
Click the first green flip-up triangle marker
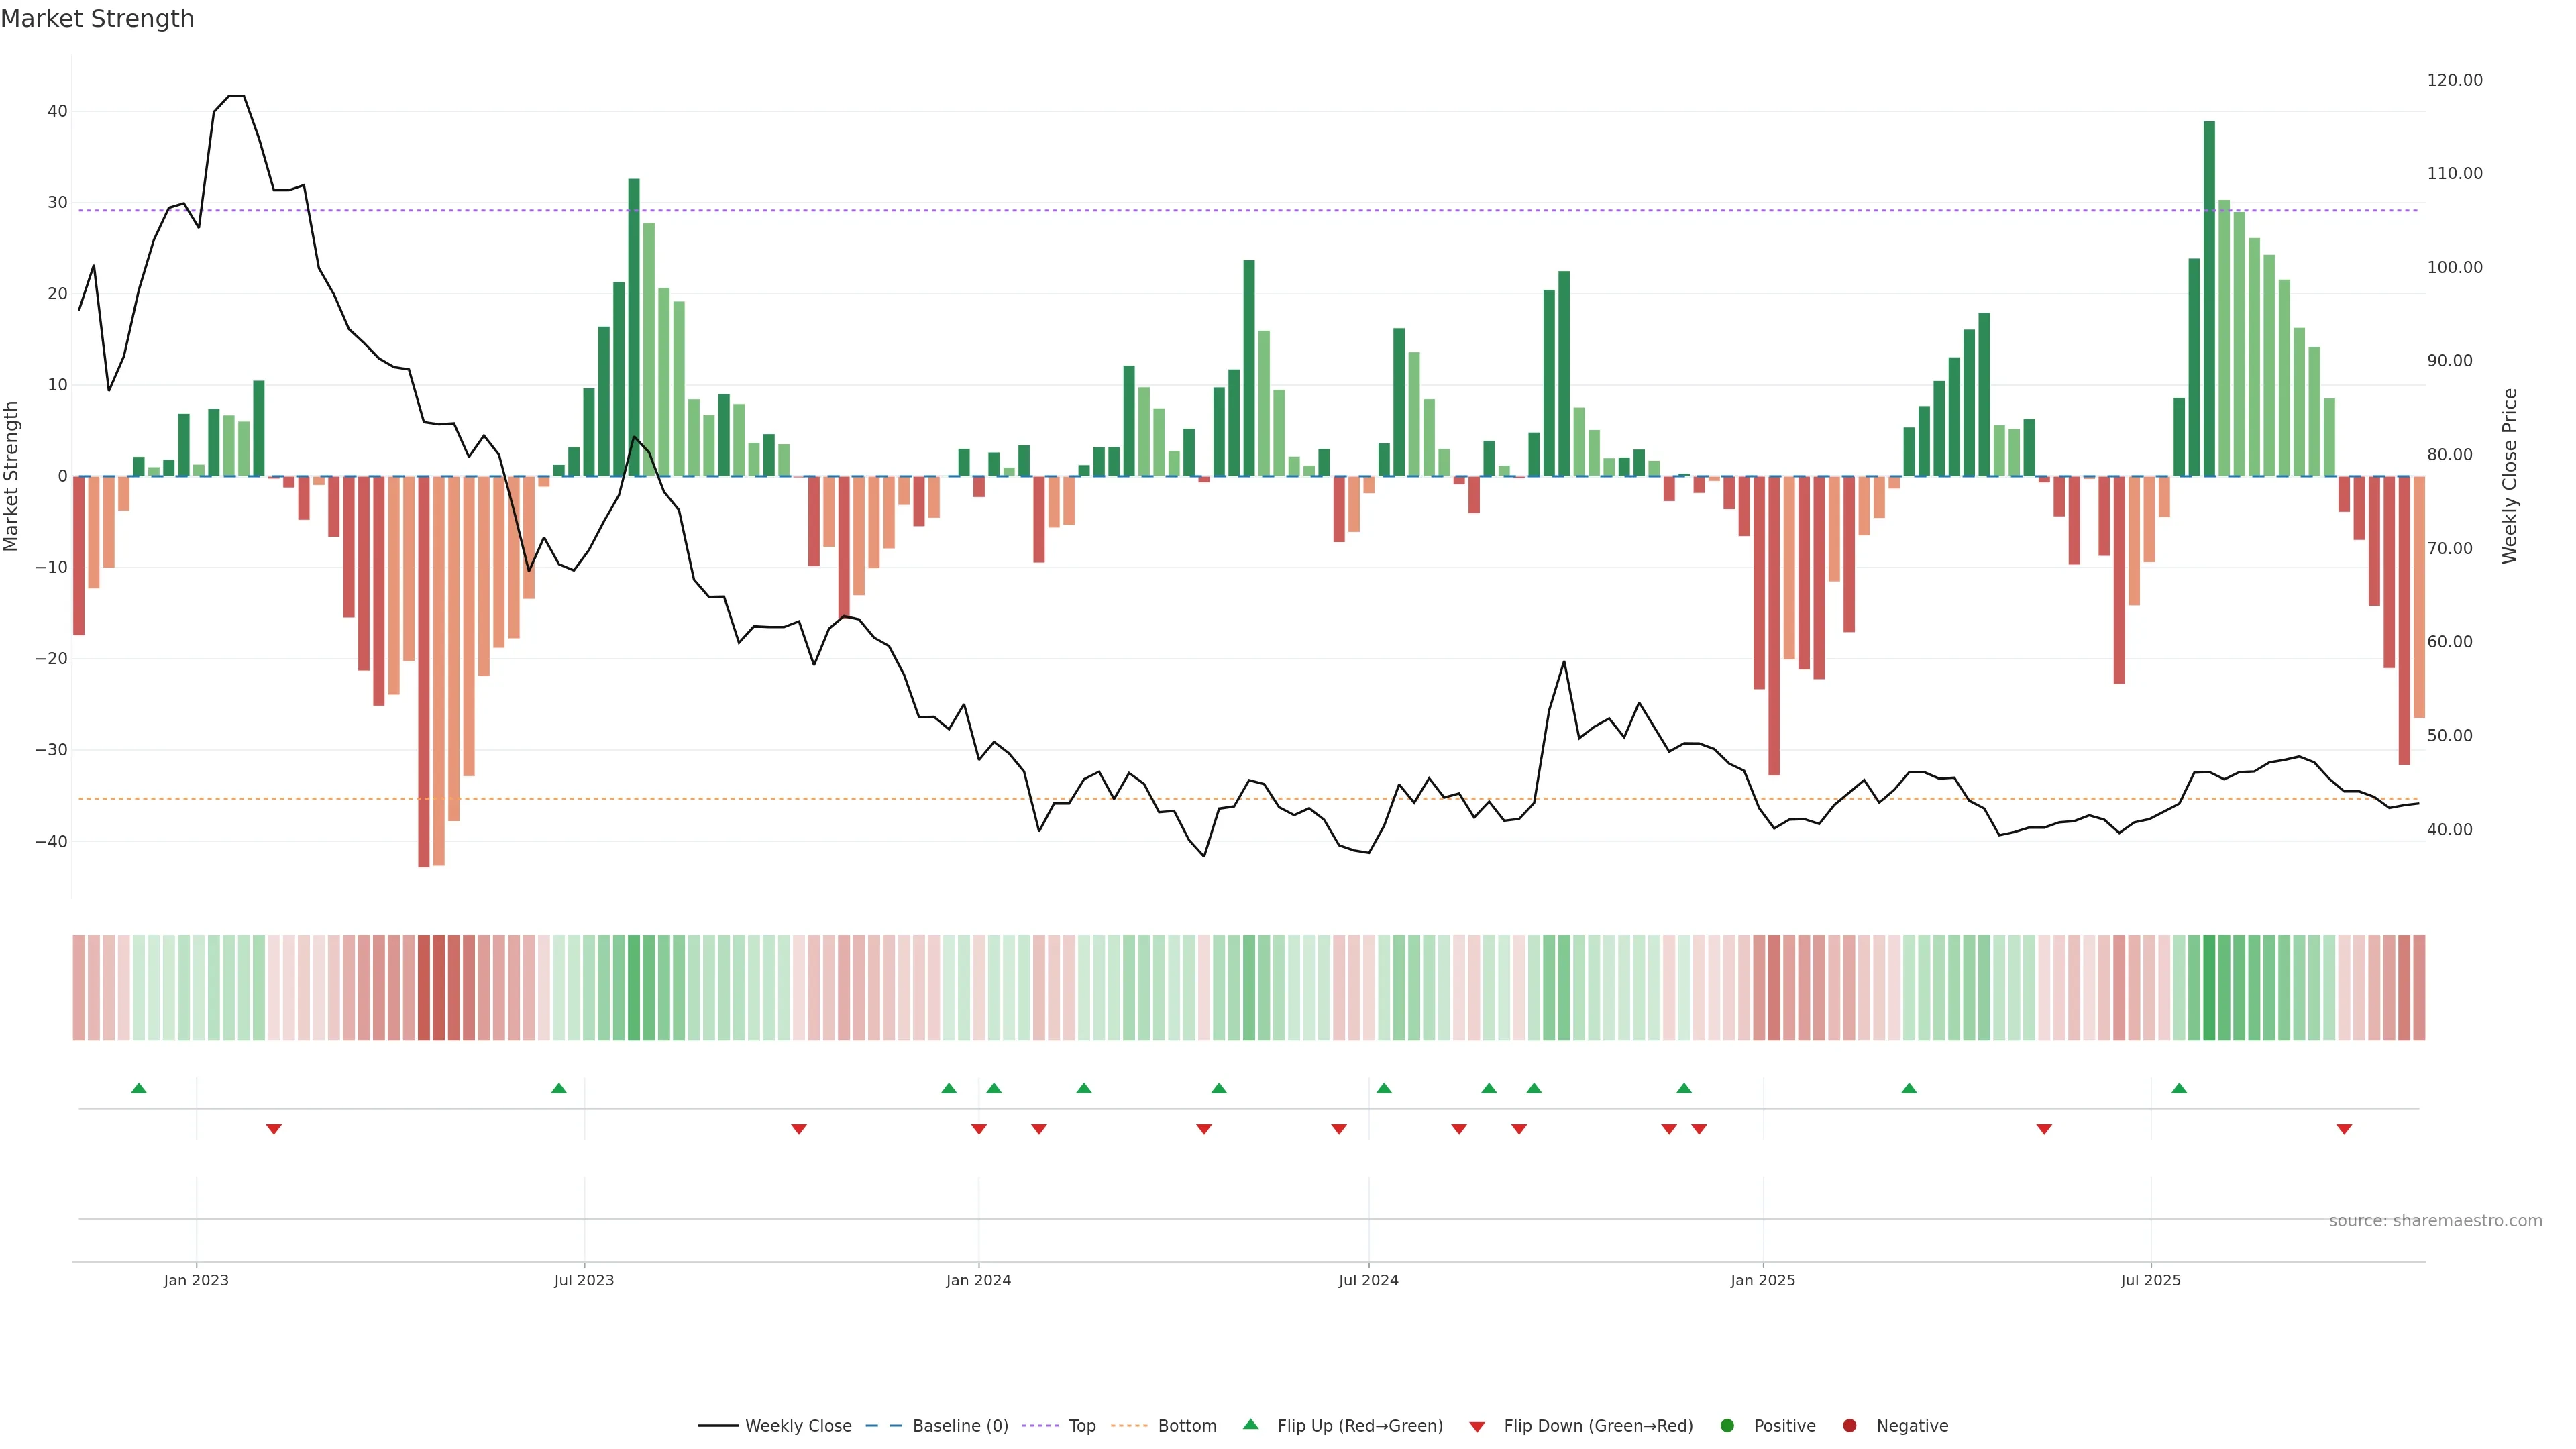pos(139,1088)
